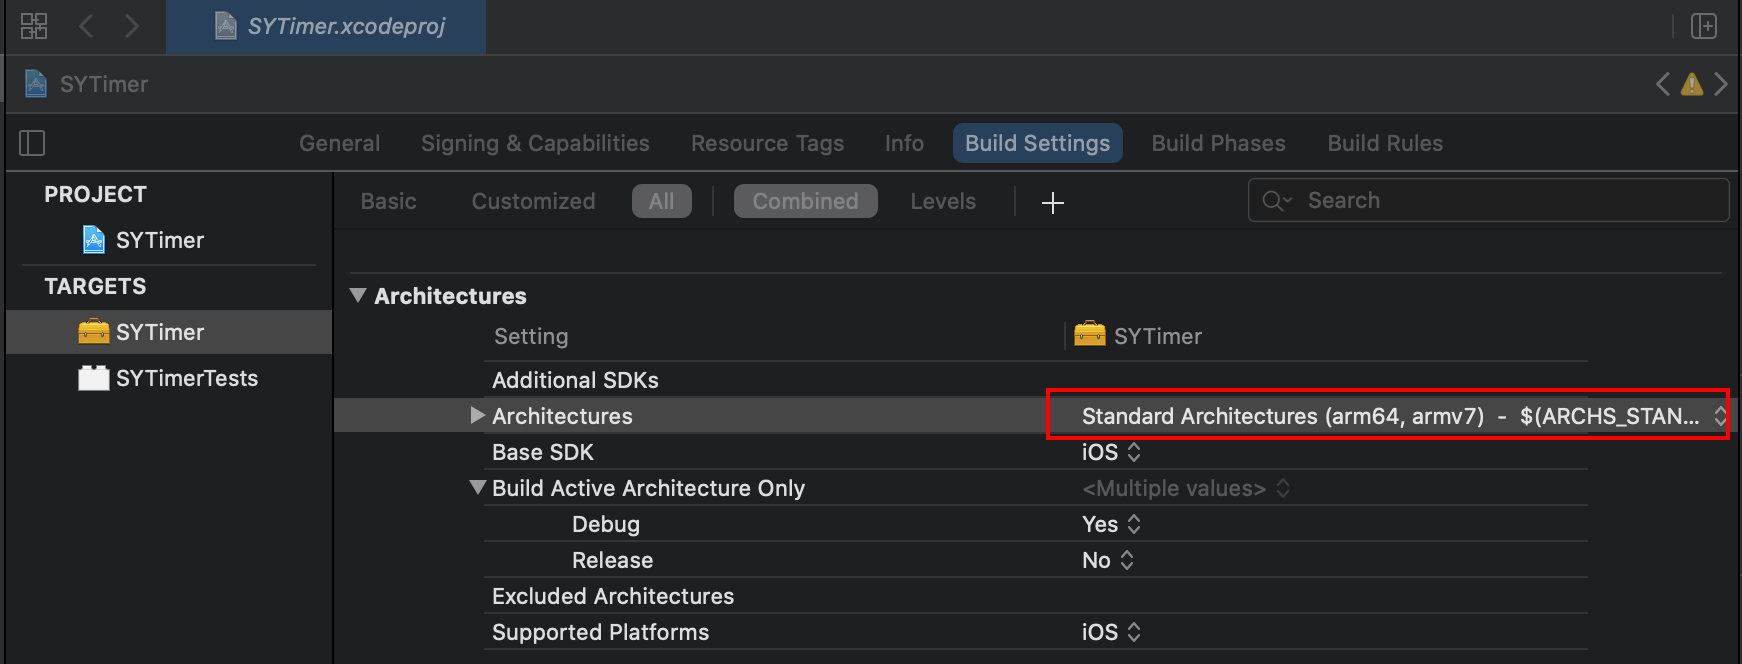The height and width of the screenshot is (664, 1742).
Task: Click the Base SDK setting name
Action: [x=543, y=452]
